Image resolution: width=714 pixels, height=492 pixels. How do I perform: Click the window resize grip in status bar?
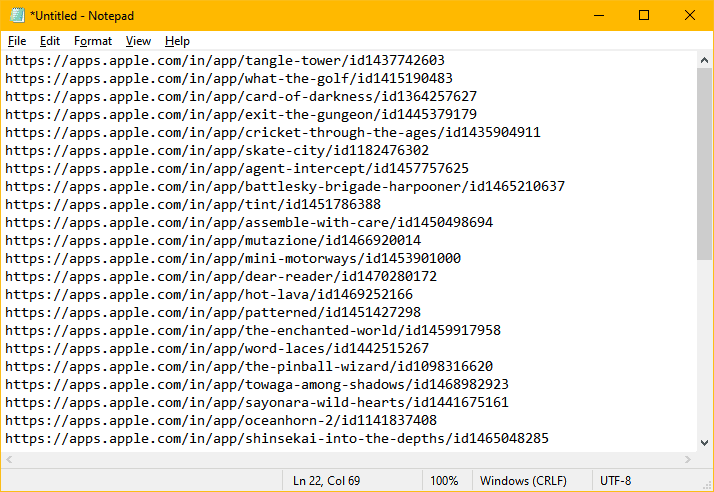(708, 486)
